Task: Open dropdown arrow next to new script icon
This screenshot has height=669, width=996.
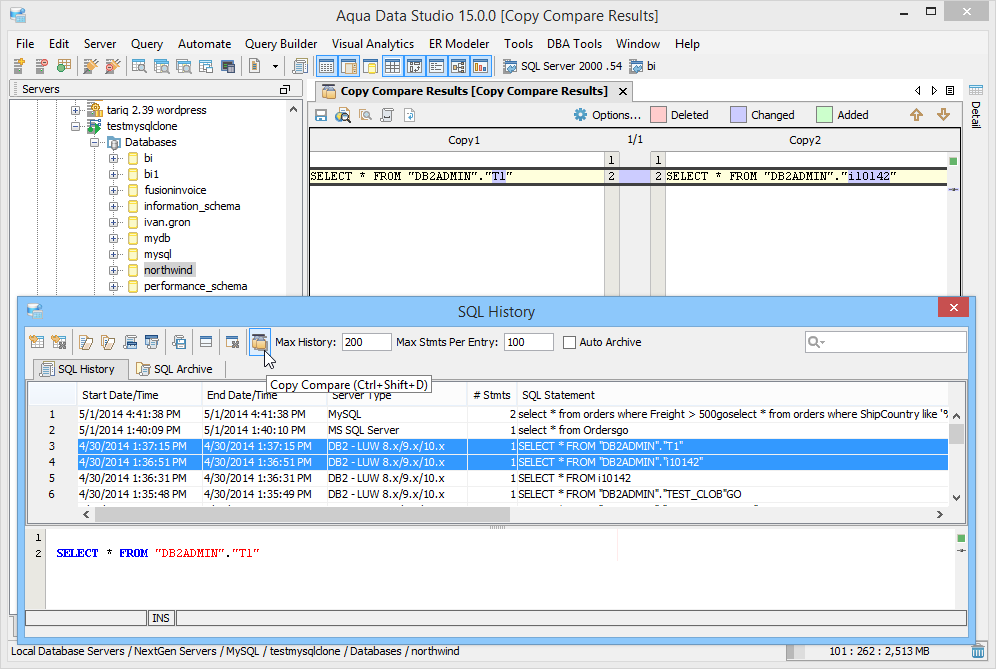Action: click(x=275, y=66)
